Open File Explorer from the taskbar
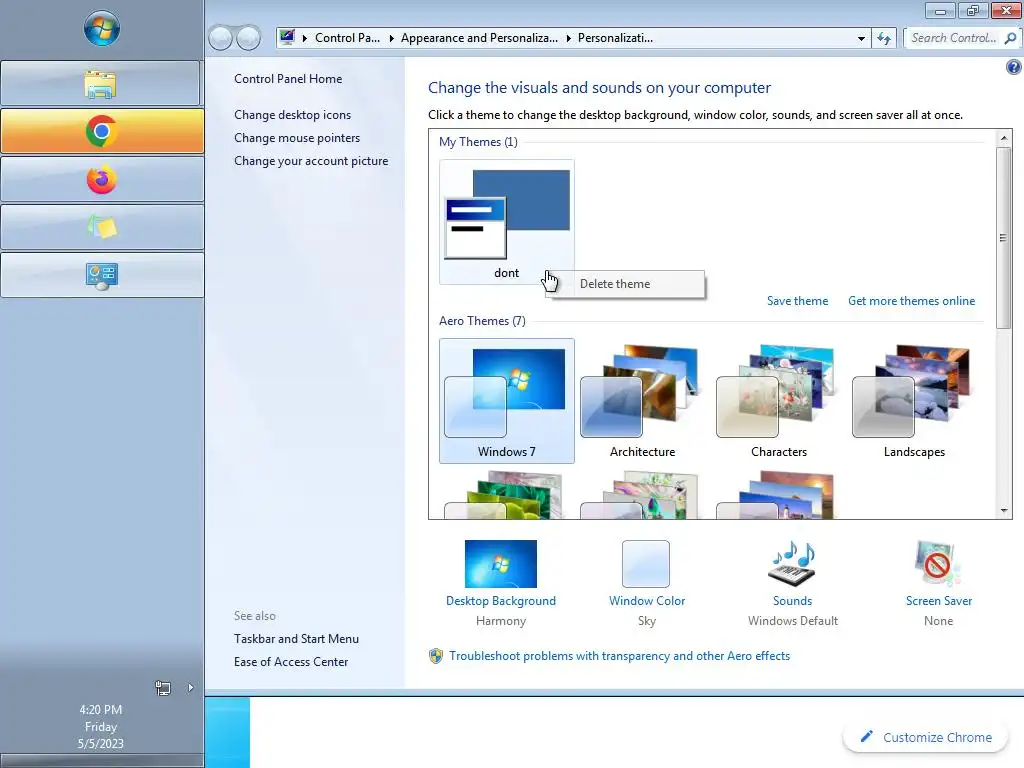Screen dimensions: 1024x768 pyautogui.click(x=102, y=84)
